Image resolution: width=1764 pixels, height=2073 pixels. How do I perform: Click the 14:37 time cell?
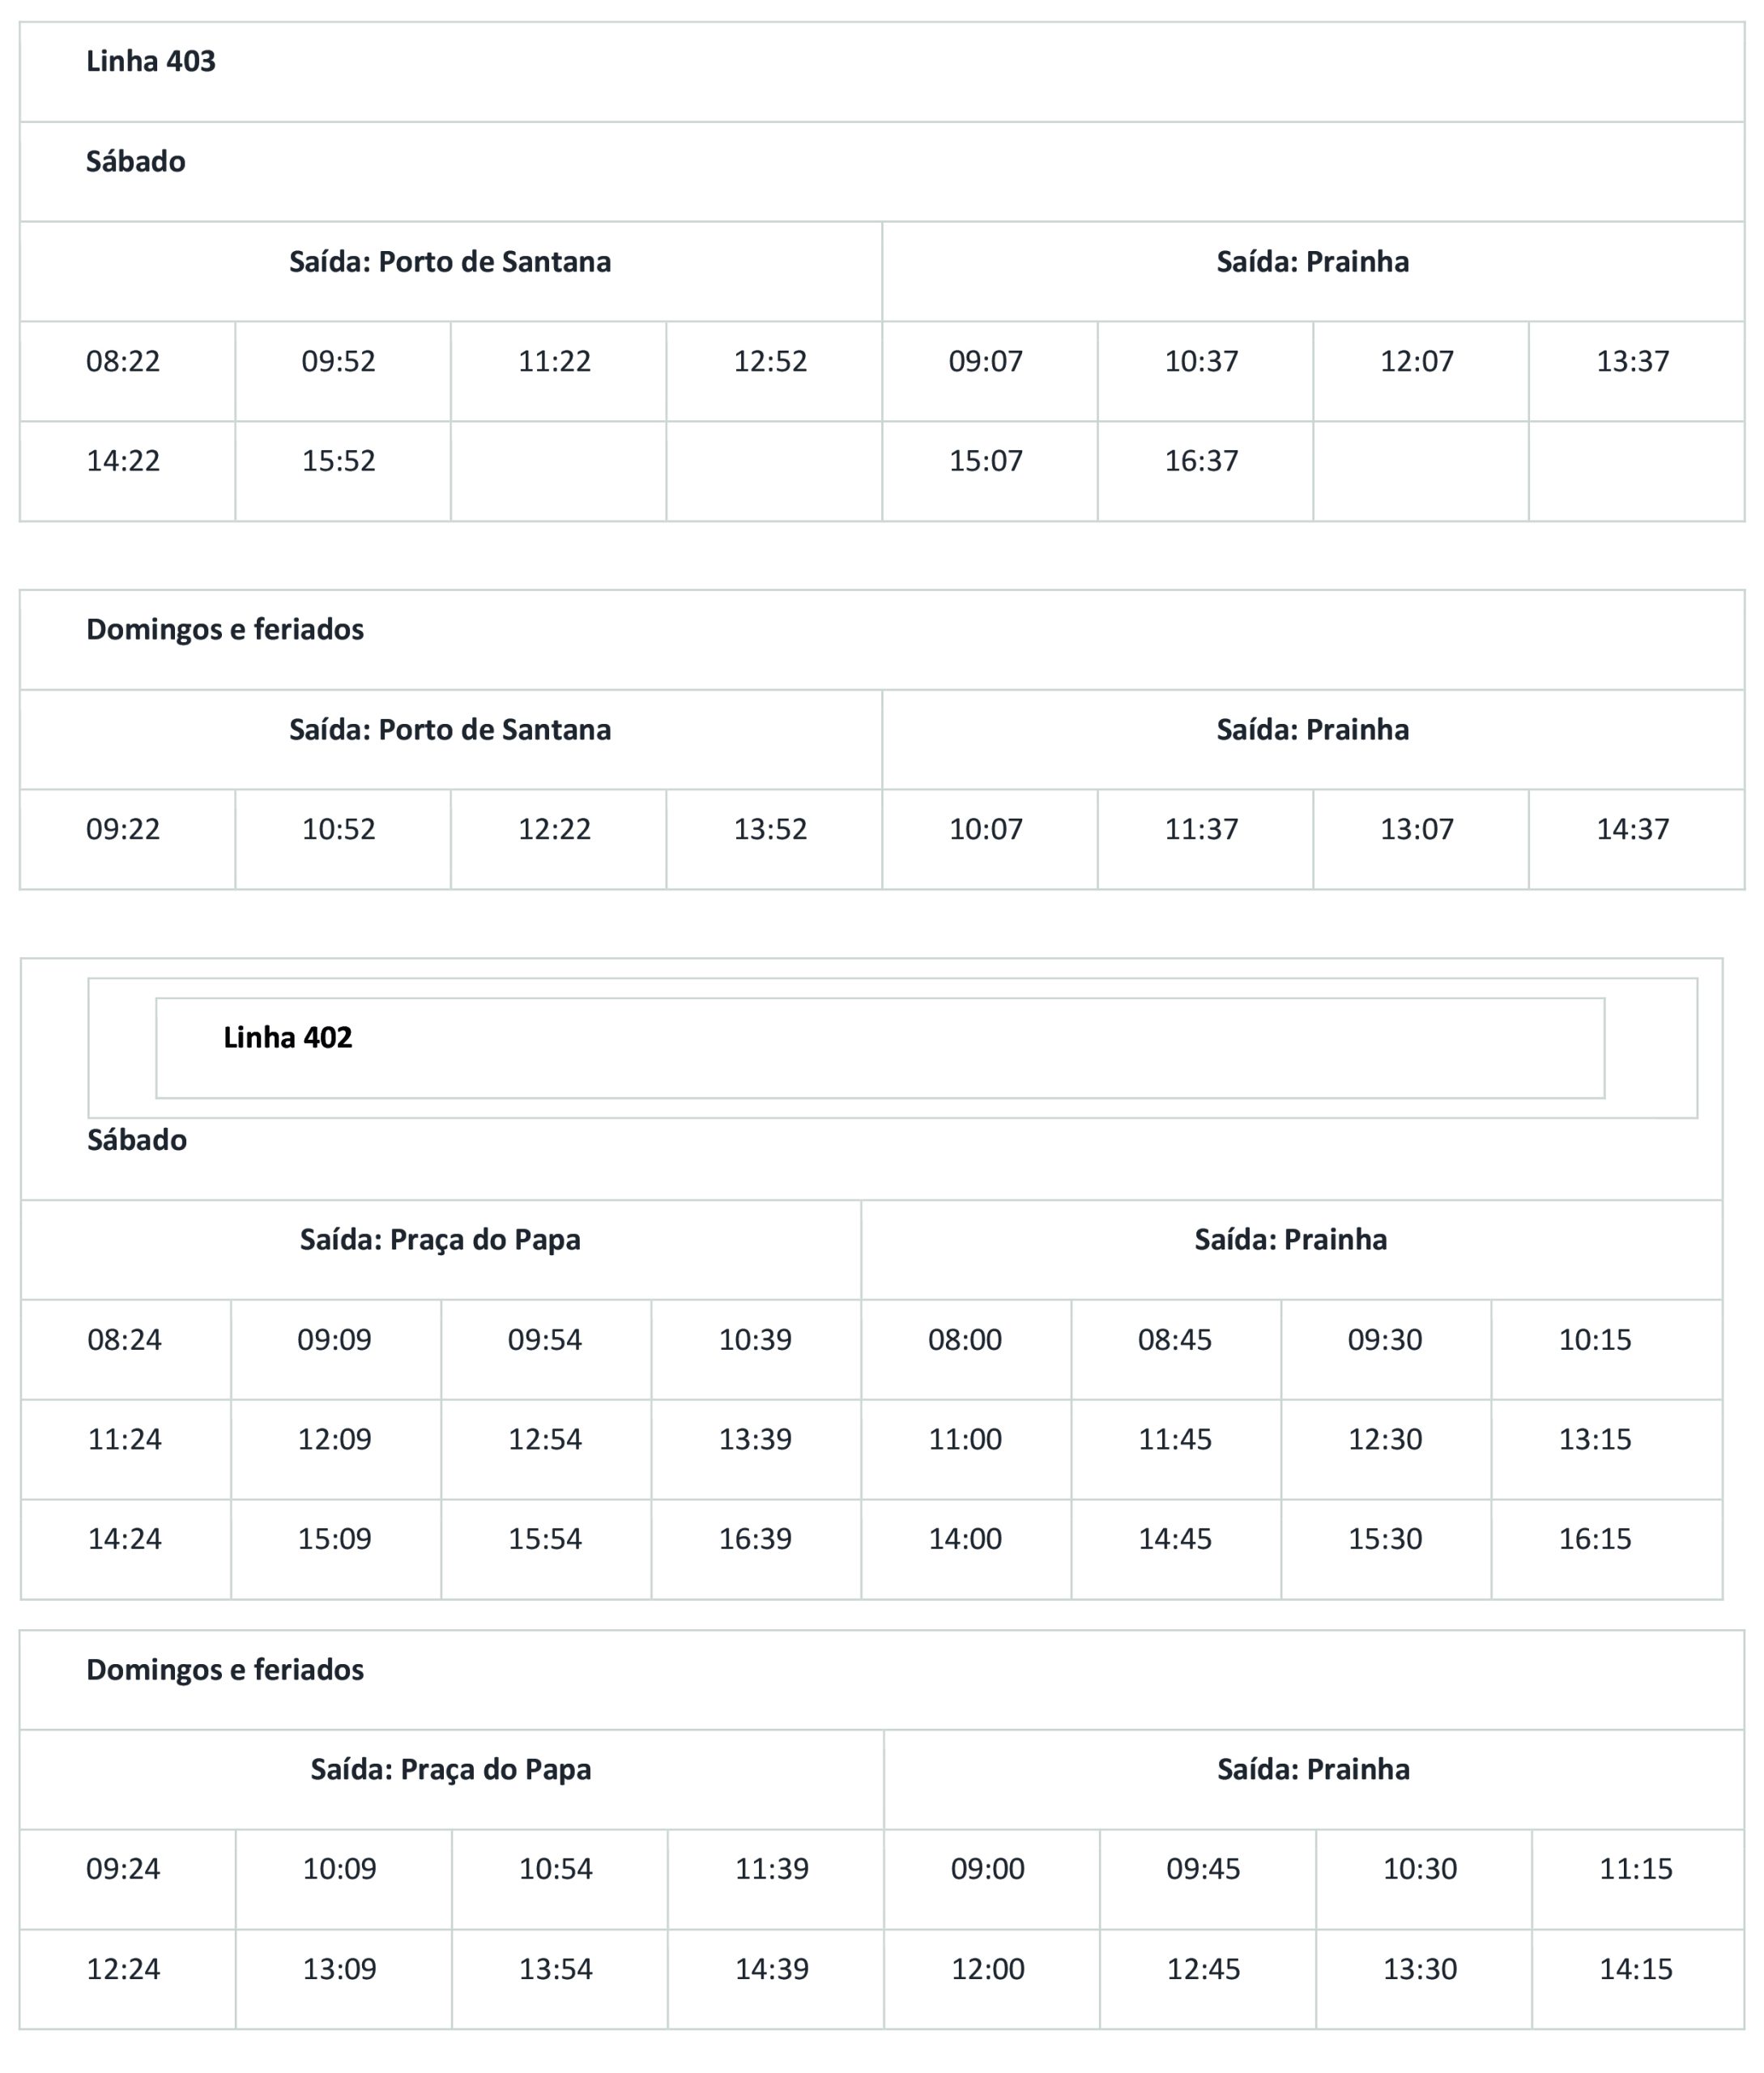(x=1632, y=829)
